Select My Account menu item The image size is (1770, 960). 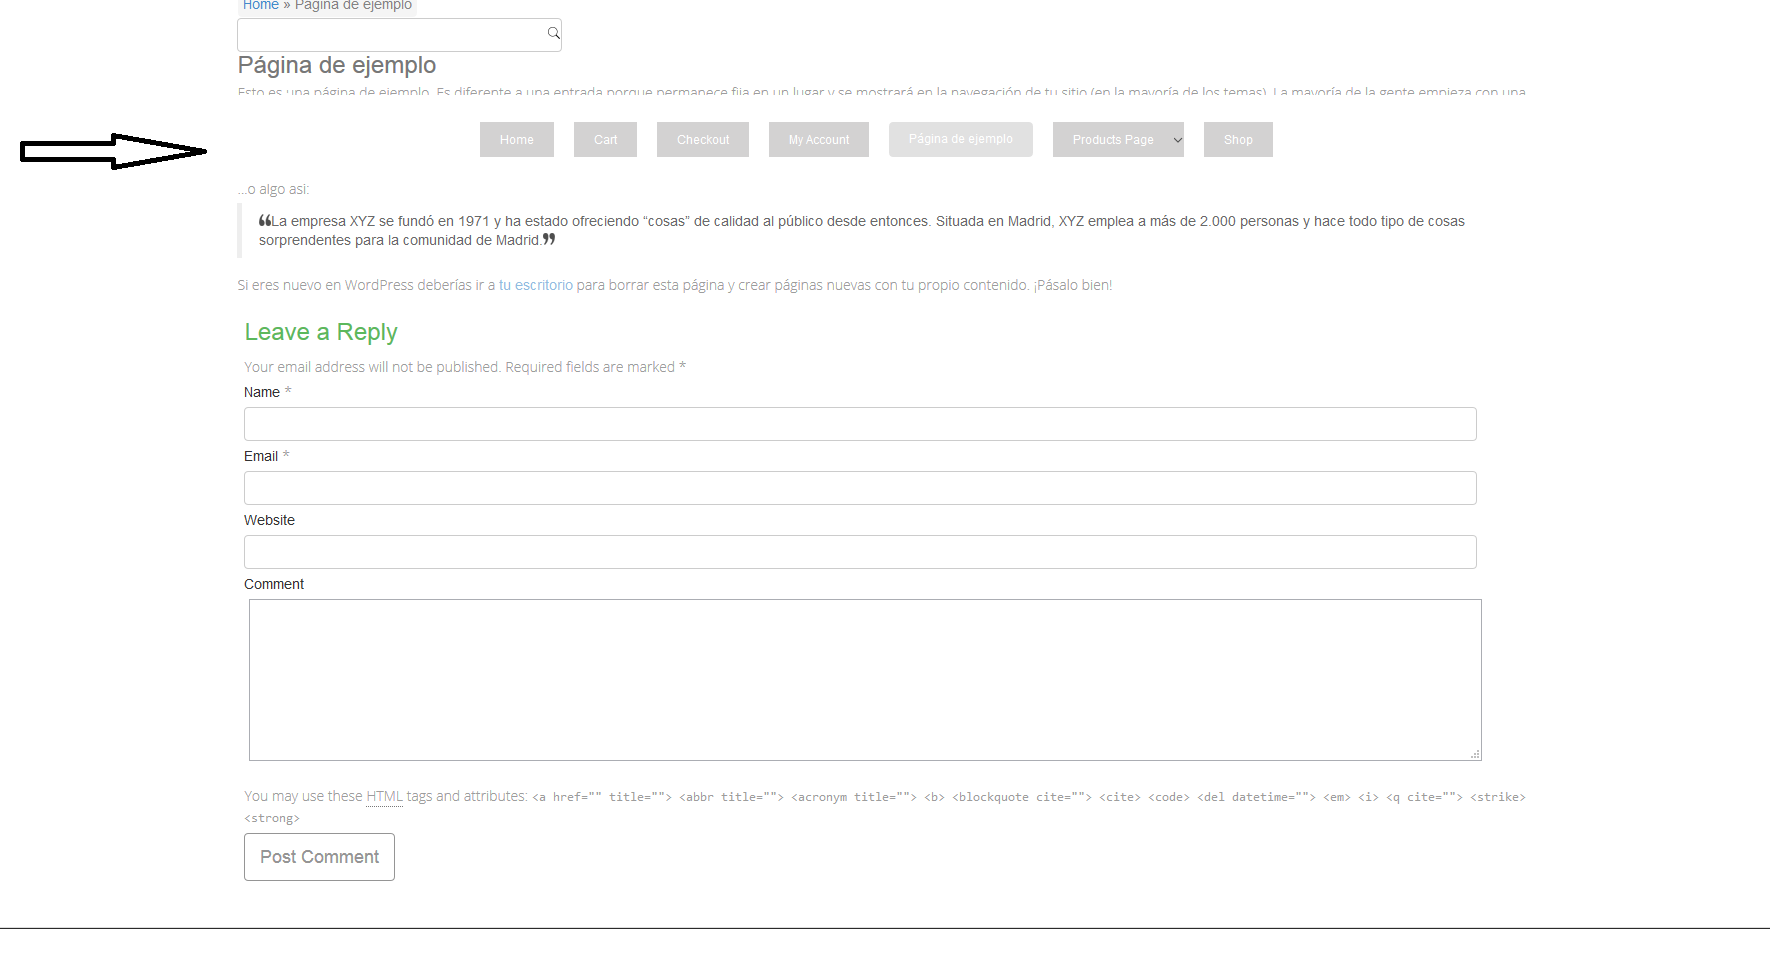click(x=818, y=140)
